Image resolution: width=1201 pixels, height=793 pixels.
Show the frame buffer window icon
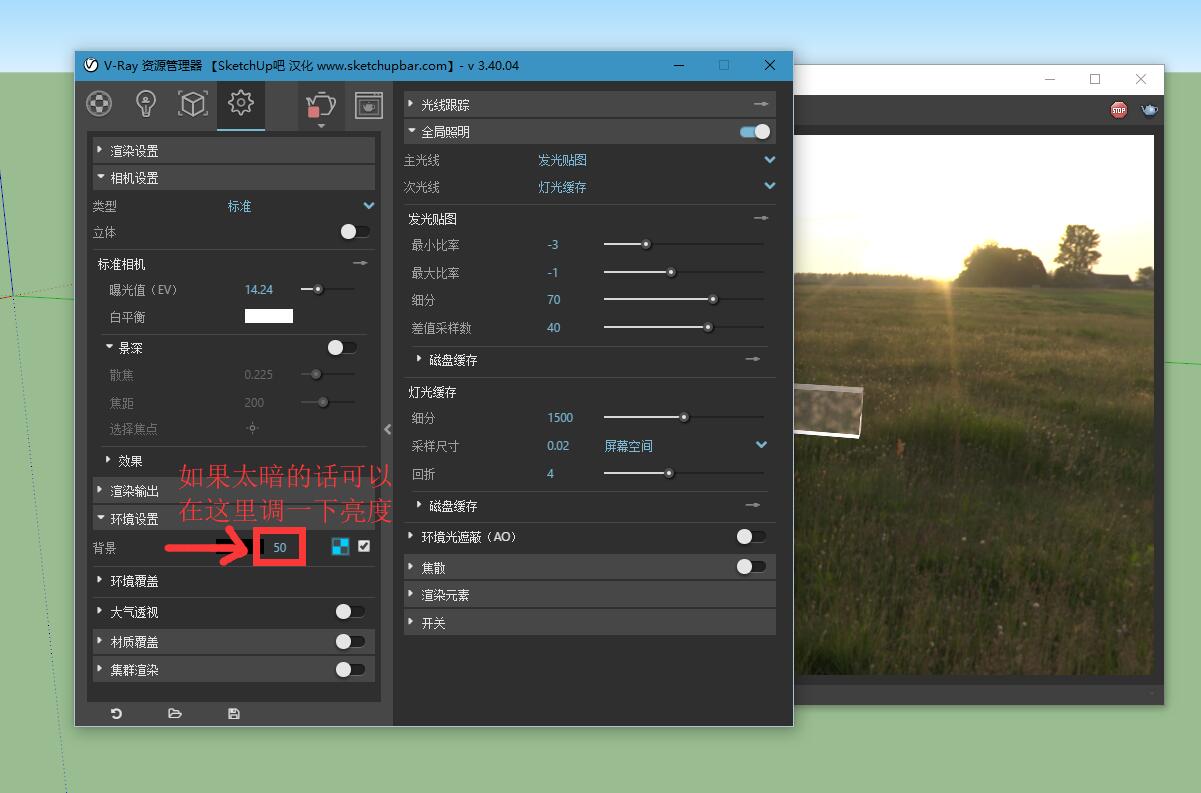(x=369, y=104)
